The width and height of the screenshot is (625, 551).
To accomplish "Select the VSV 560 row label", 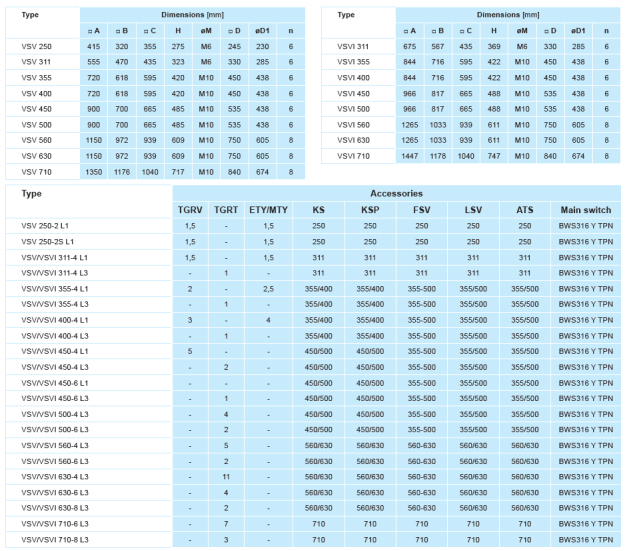I will [x=36, y=140].
